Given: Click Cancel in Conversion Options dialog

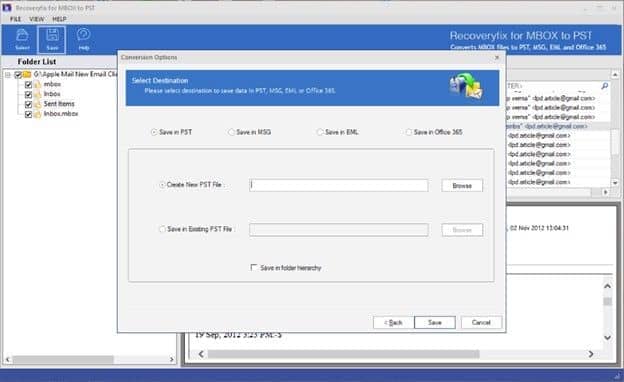Looking at the screenshot, I should (x=481, y=322).
